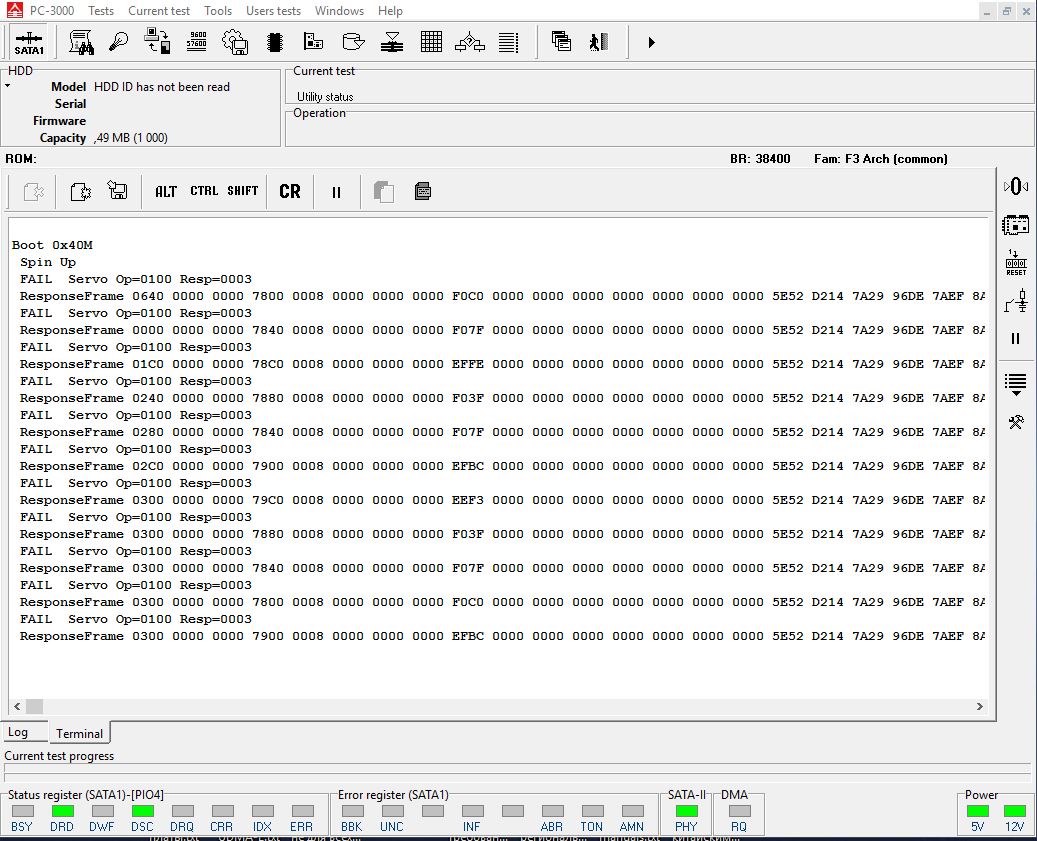Viewport: 1037px width, 841px height.
Task: Open the Tests menu
Action: pos(101,11)
